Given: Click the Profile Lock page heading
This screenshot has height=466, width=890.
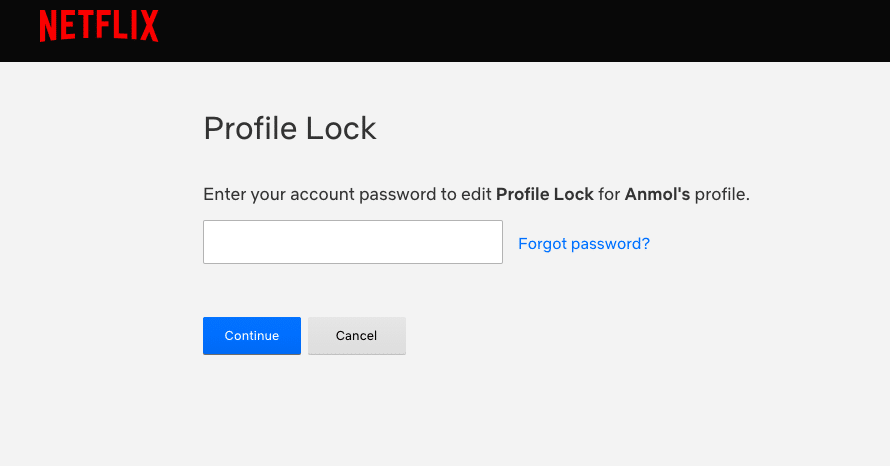Looking at the screenshot, I should click(290, 128).
